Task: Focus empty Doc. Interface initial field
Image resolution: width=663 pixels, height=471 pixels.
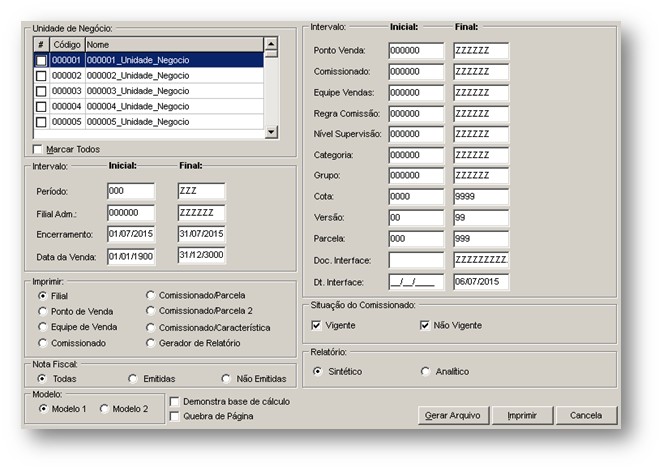Action: (x=416, y=260)
